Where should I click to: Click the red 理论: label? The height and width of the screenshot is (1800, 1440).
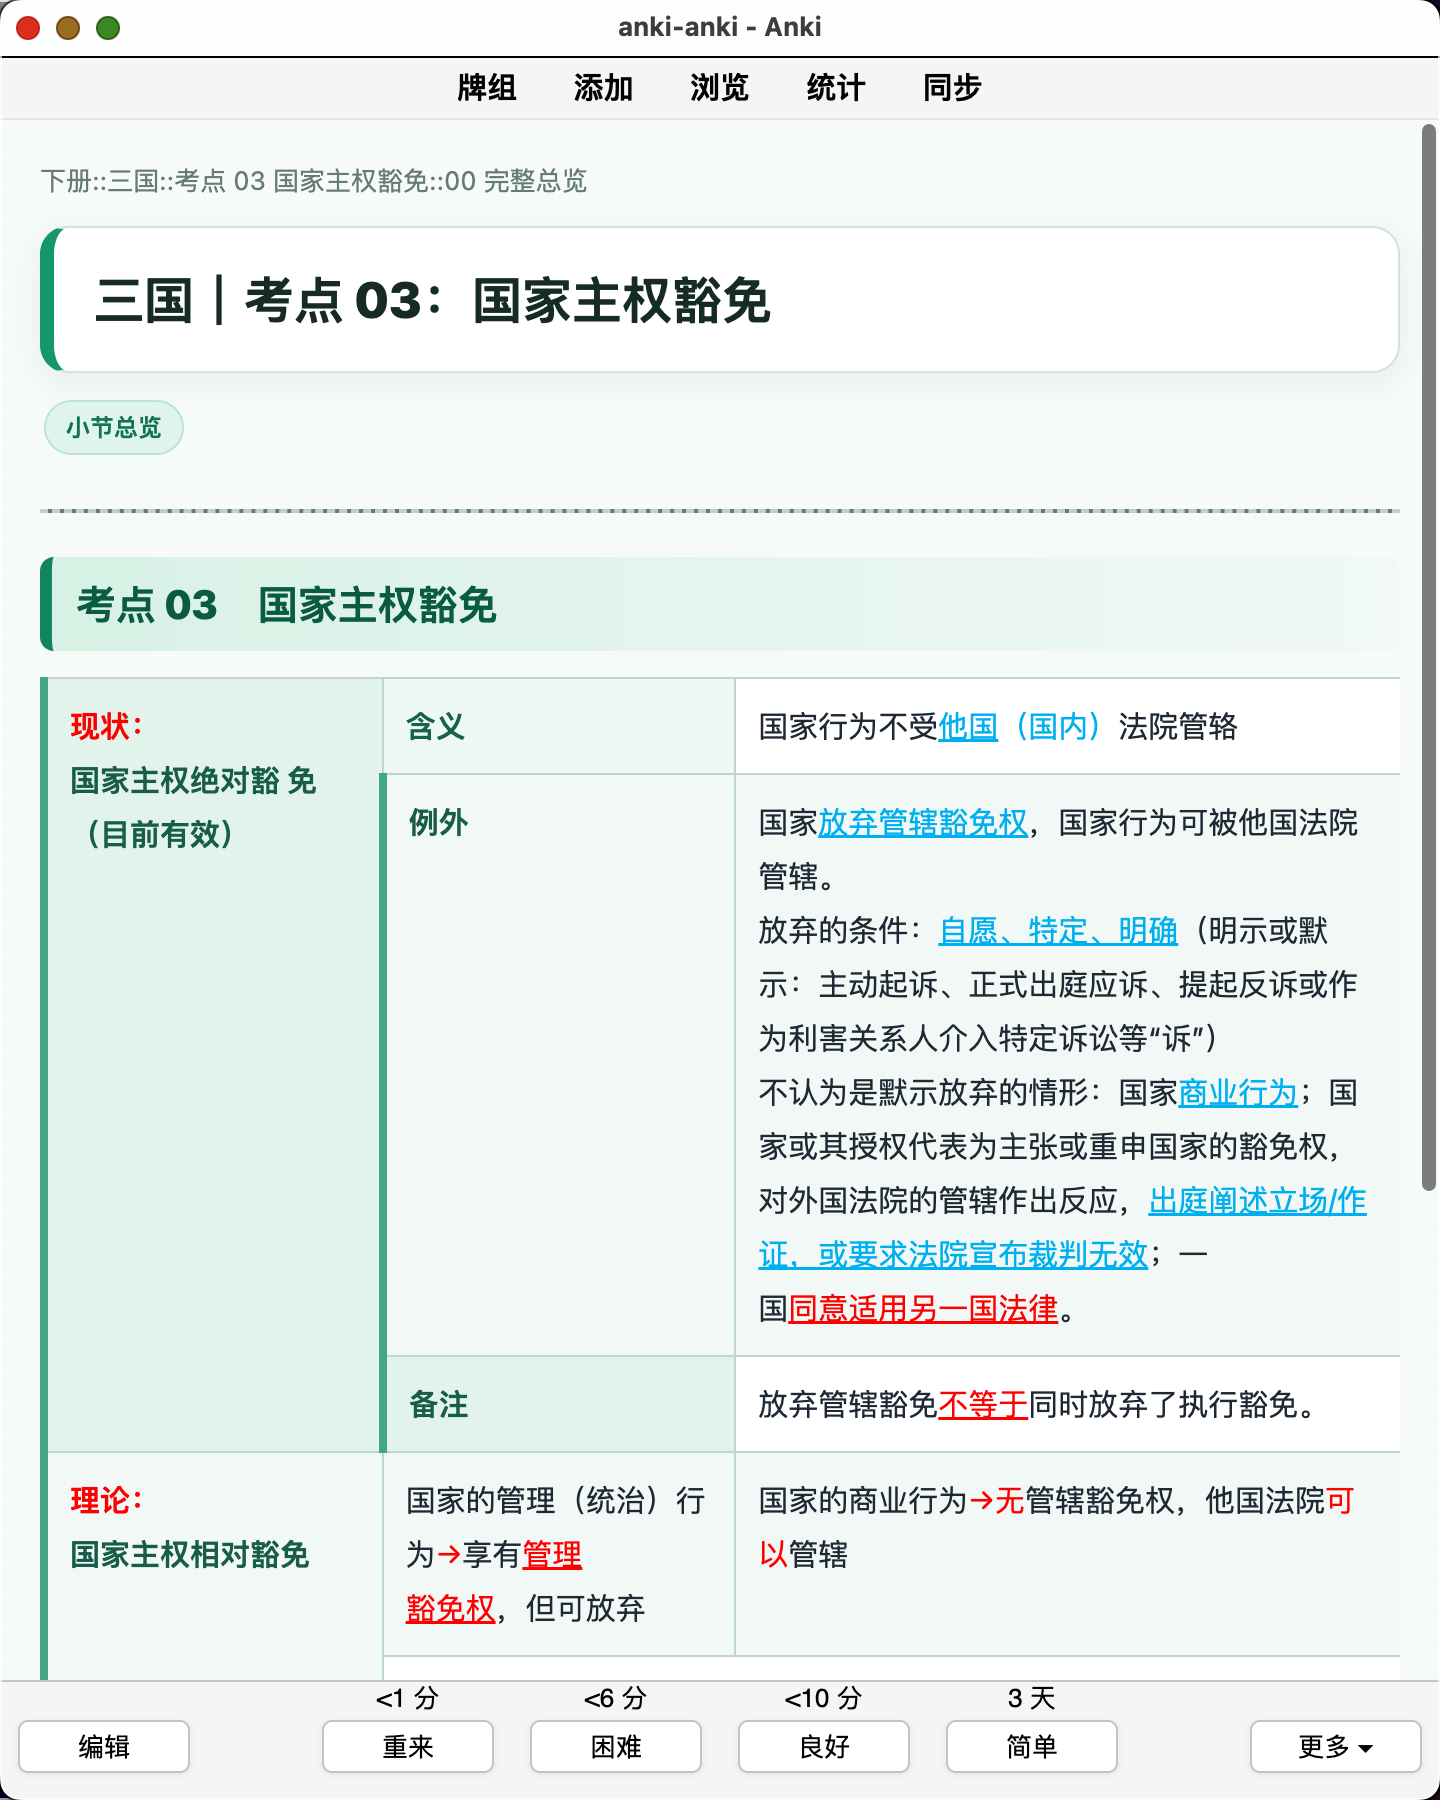[107, 1501]
